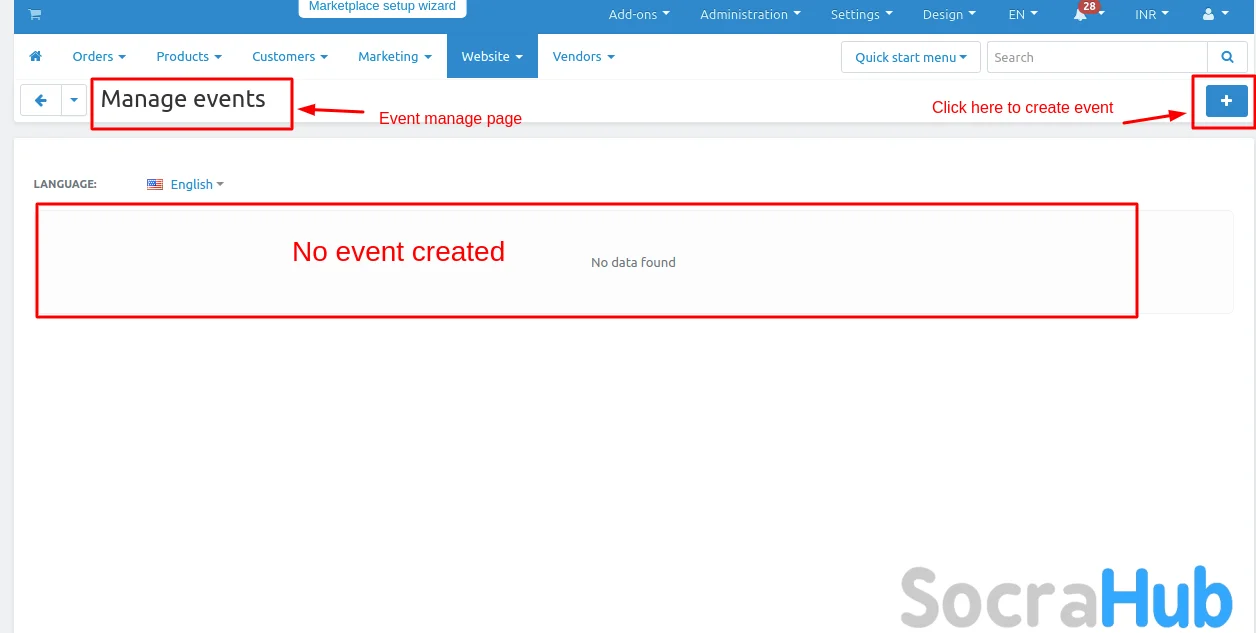Expand the Quick start menu dropdown
The height and width of the screenshot is (633, 1256).
pyautogui.click(x=910, y=57)
